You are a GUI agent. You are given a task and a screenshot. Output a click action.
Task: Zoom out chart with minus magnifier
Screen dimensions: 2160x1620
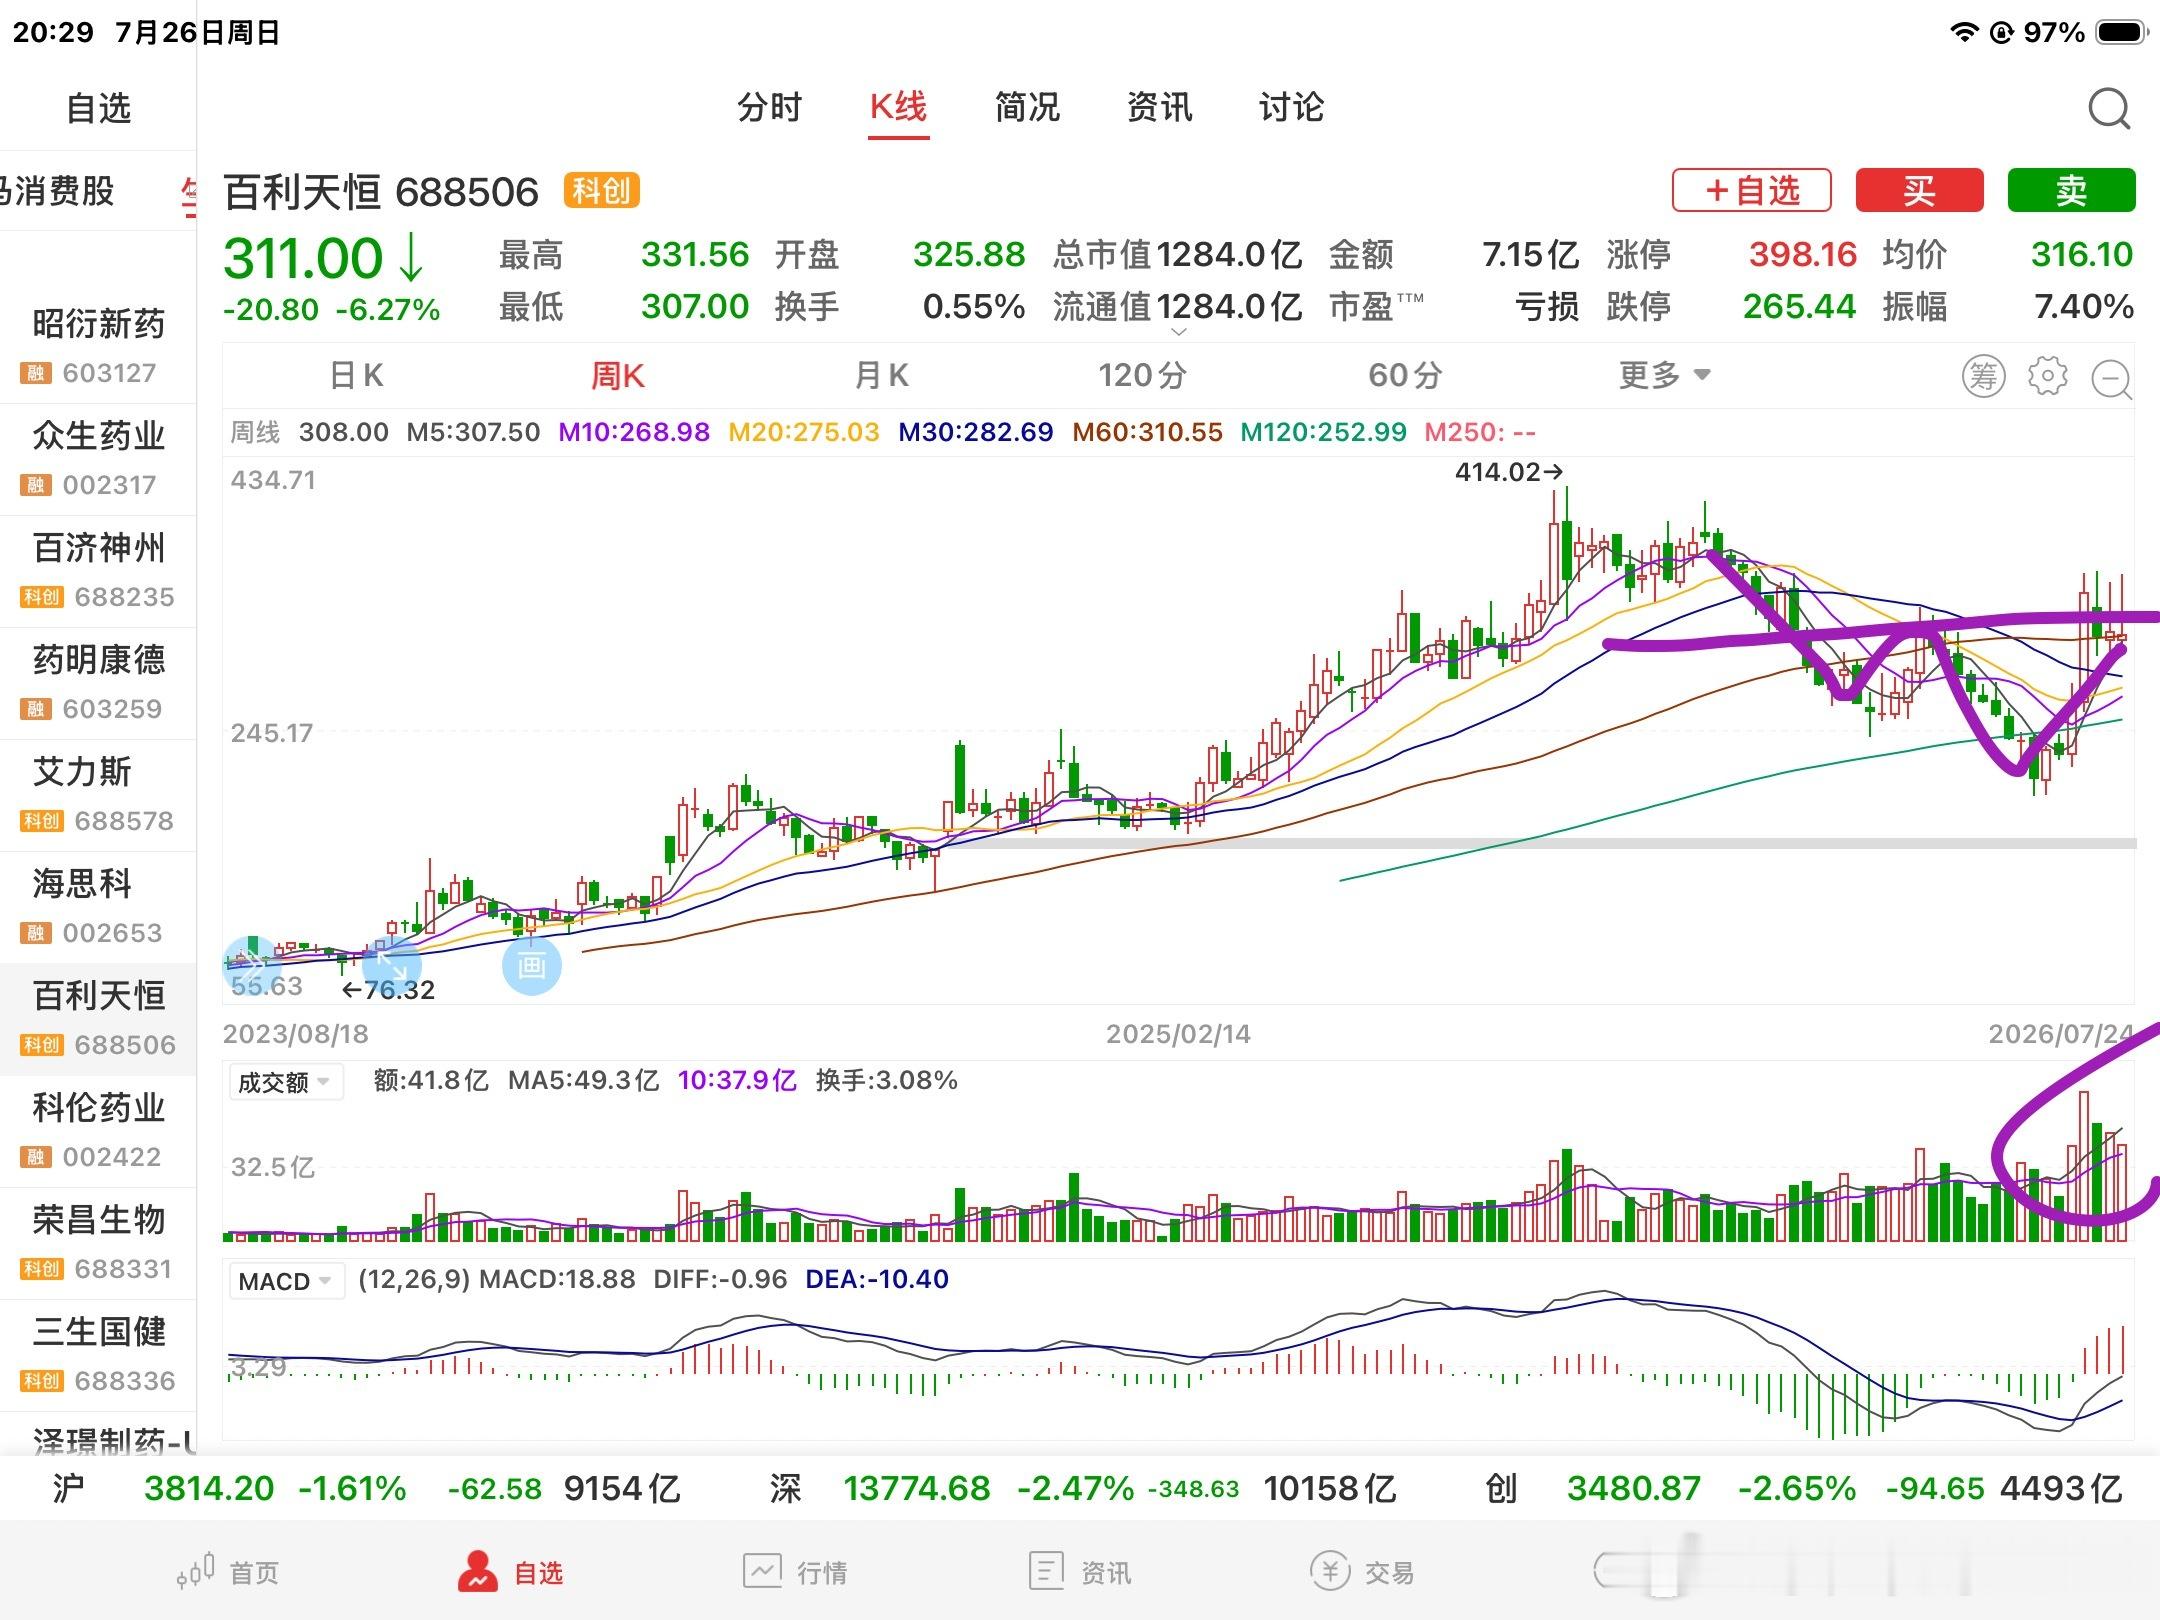click(2112, 379)
